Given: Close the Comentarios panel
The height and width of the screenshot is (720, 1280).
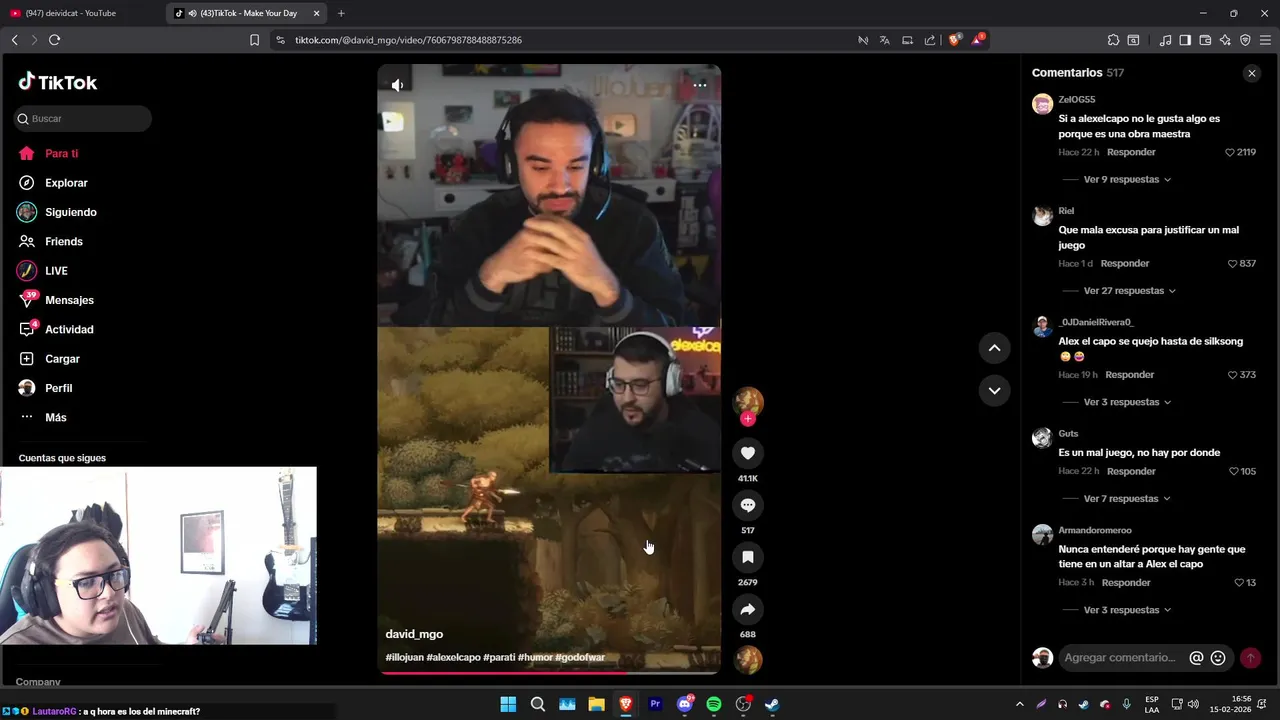Looking at the screenshot, I should click(1251, 73).
